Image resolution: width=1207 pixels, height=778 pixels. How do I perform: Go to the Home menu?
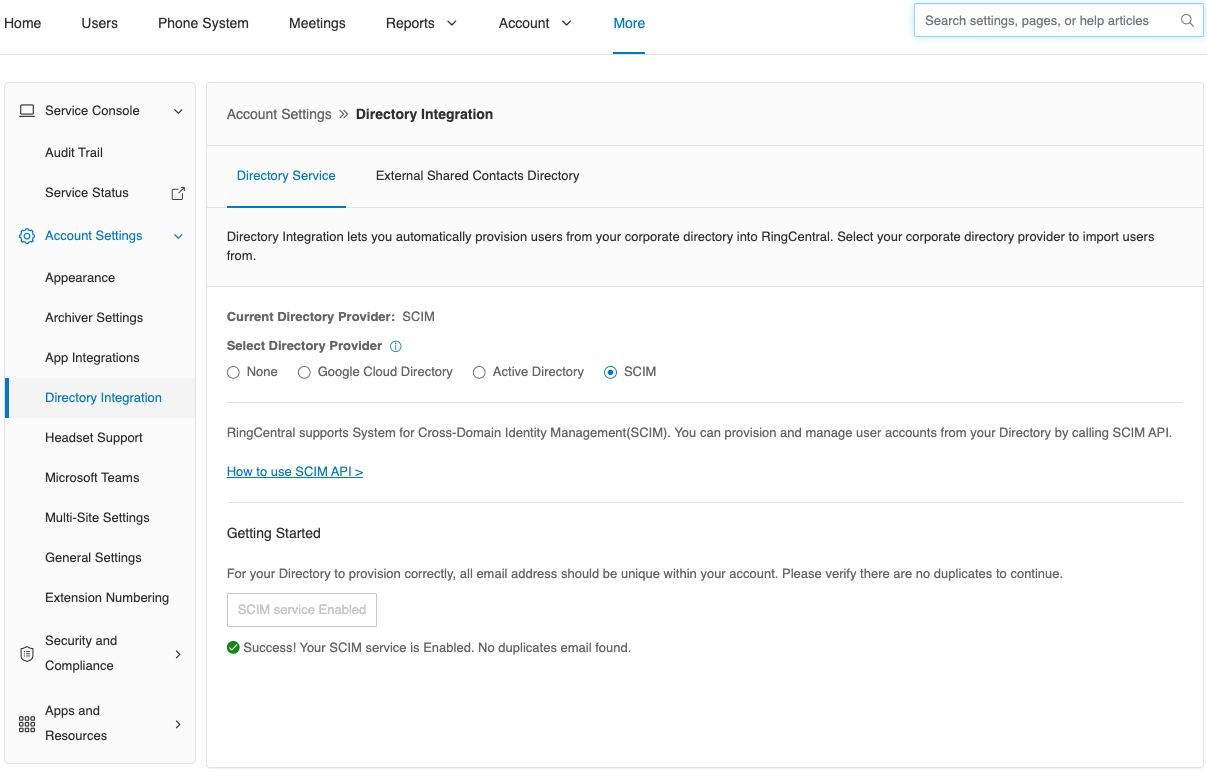23,23
